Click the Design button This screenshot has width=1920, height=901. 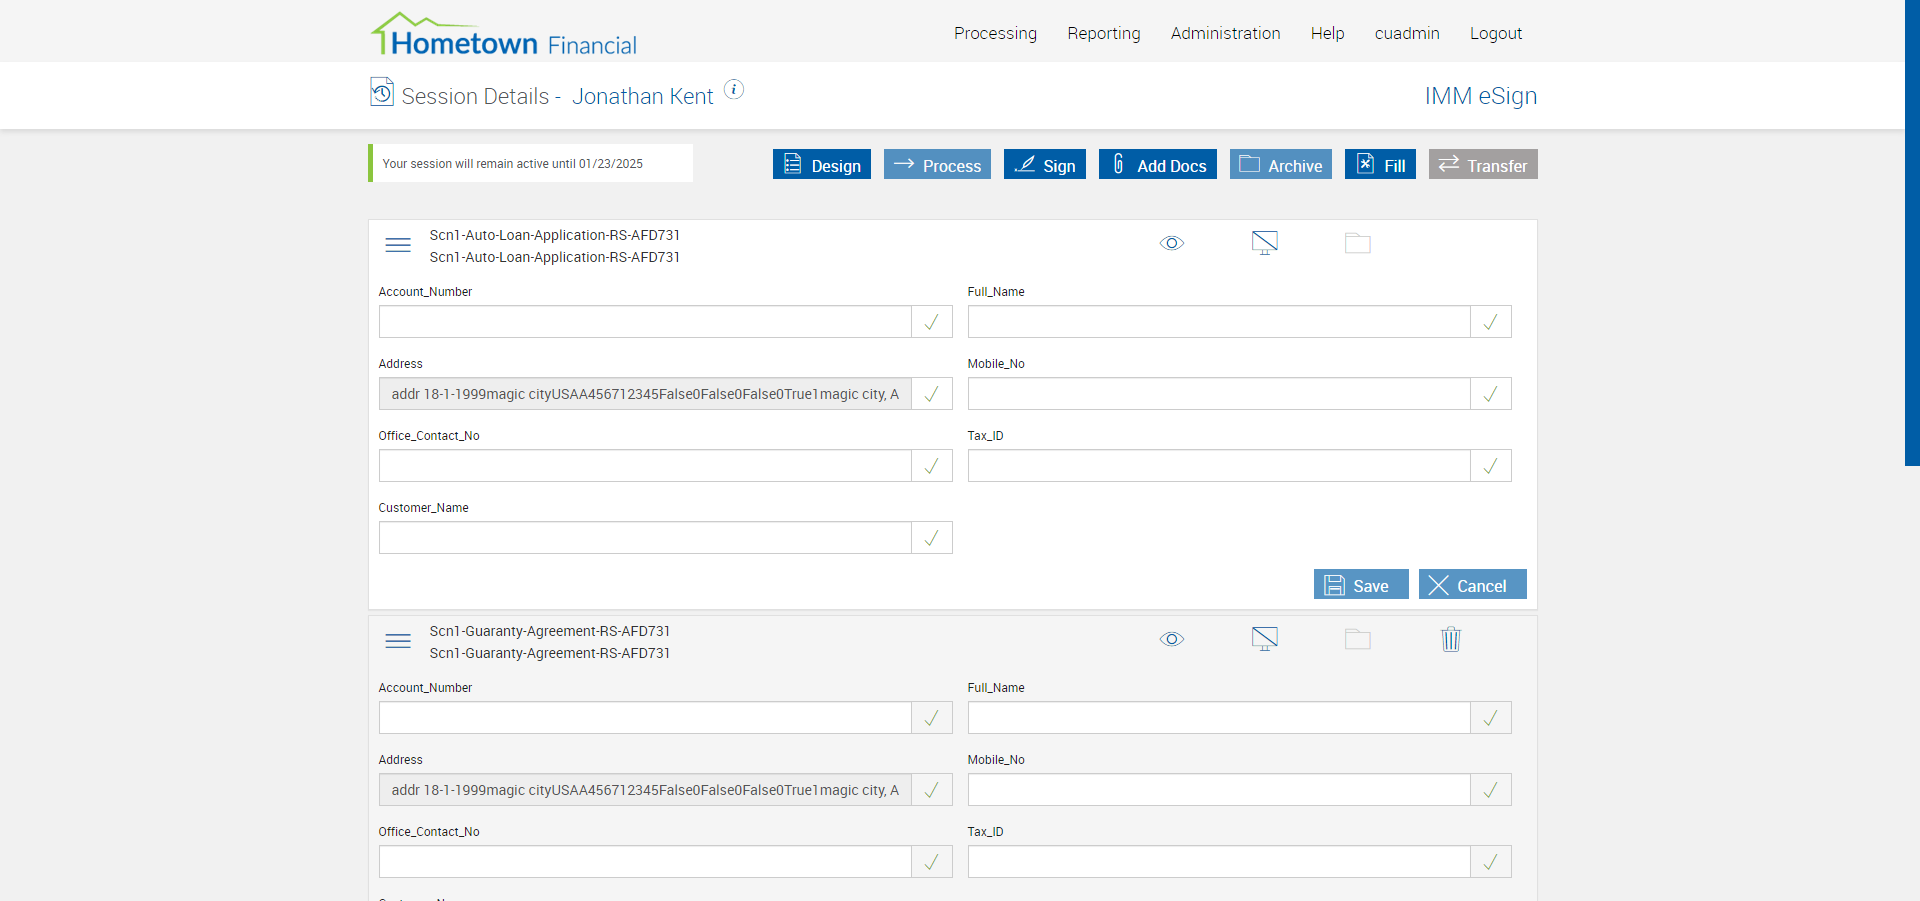[x=822, y=164]
